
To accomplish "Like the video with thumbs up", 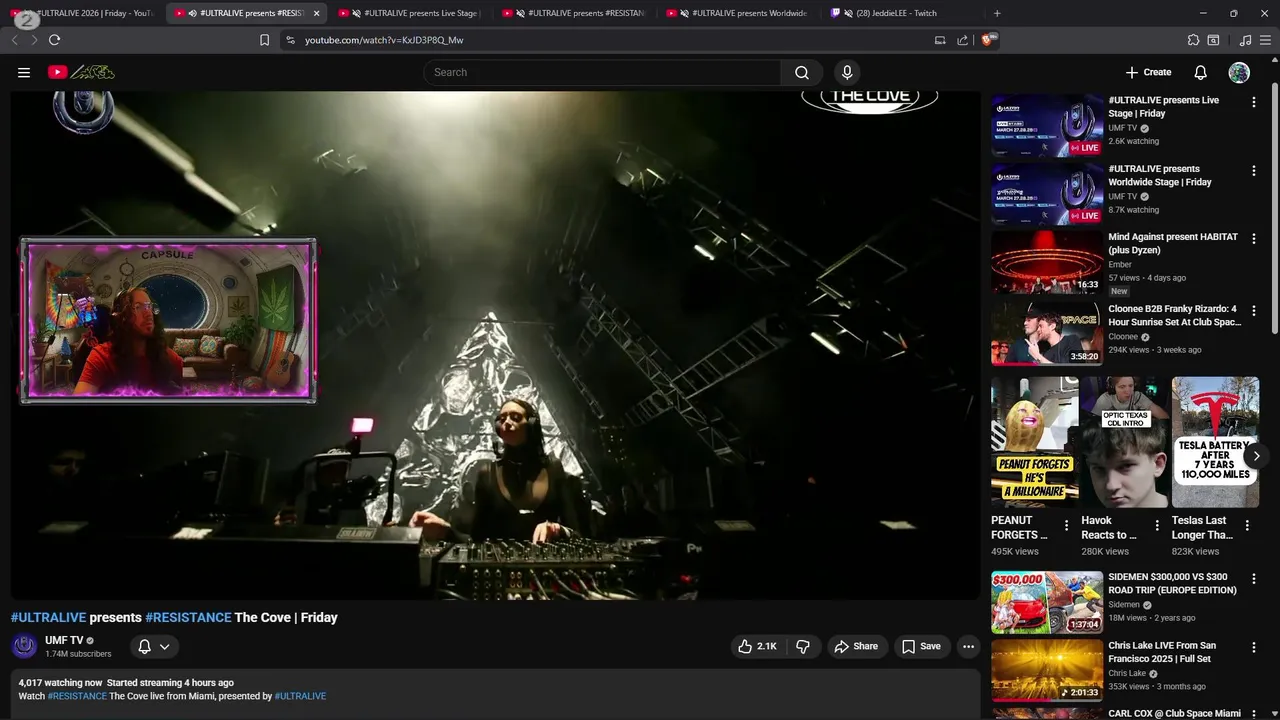I will pyautogui.click(x=757, y=646).
